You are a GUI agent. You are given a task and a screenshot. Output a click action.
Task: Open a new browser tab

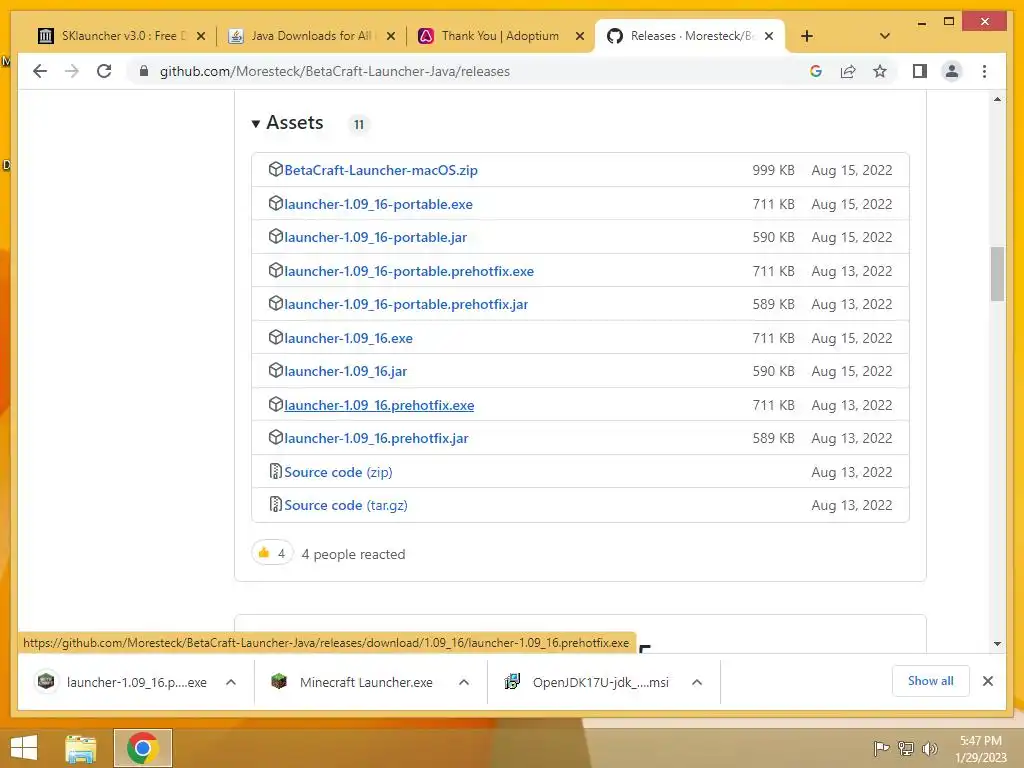pyautogui.click(x=807, y=36)
